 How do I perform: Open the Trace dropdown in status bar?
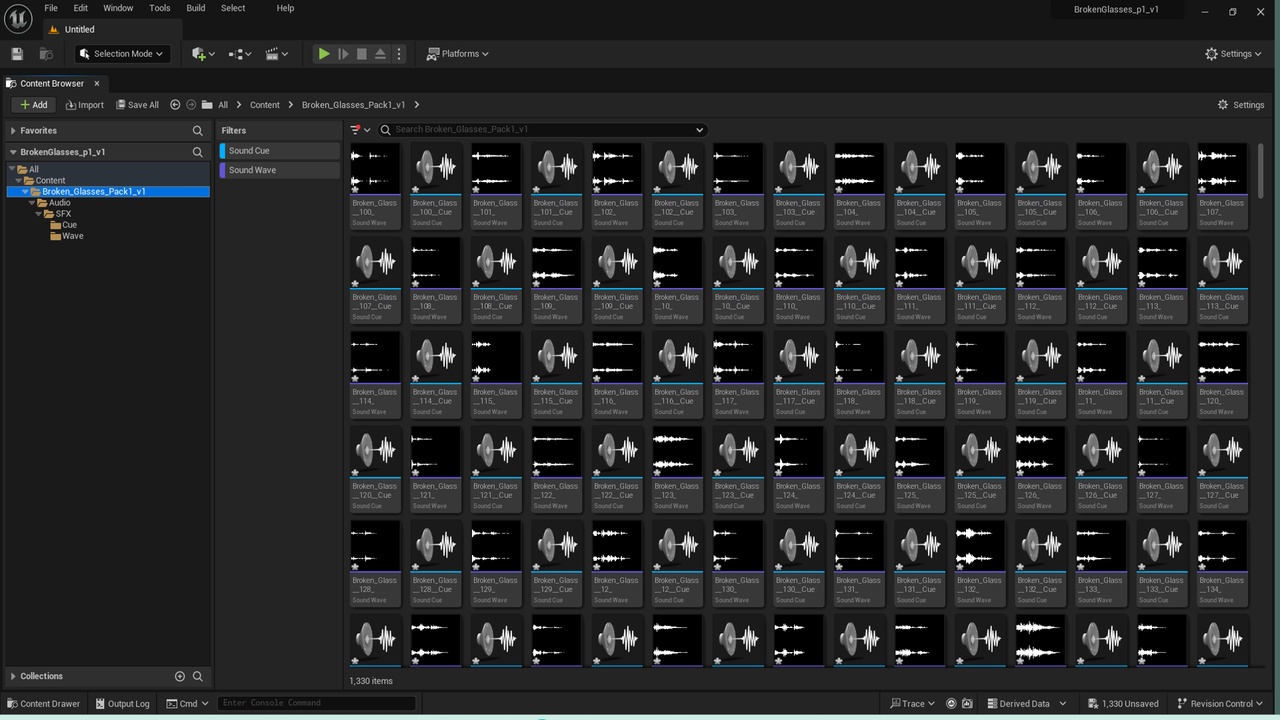click(x=913, y=704)
